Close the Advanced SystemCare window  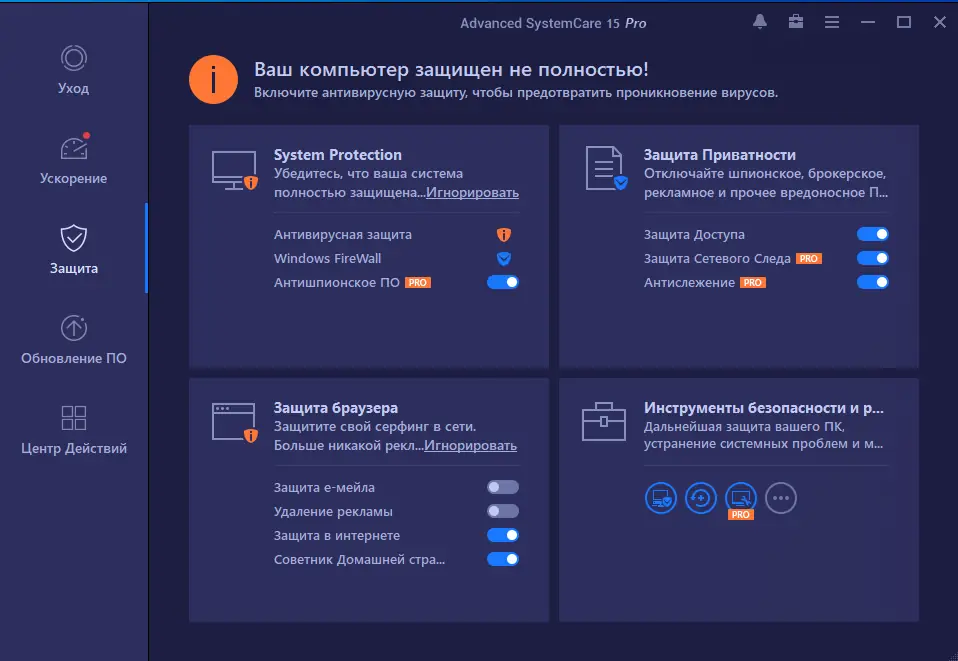point(940,22)
